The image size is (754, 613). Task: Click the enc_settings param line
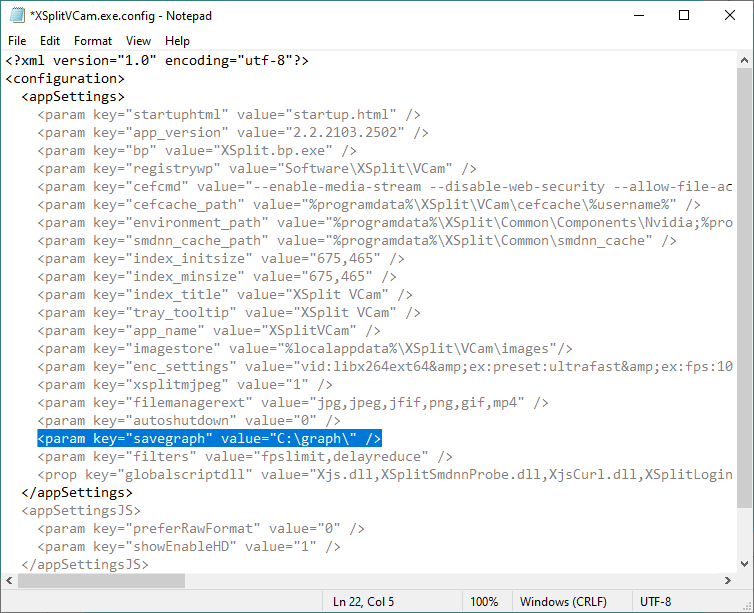(385, 367)
